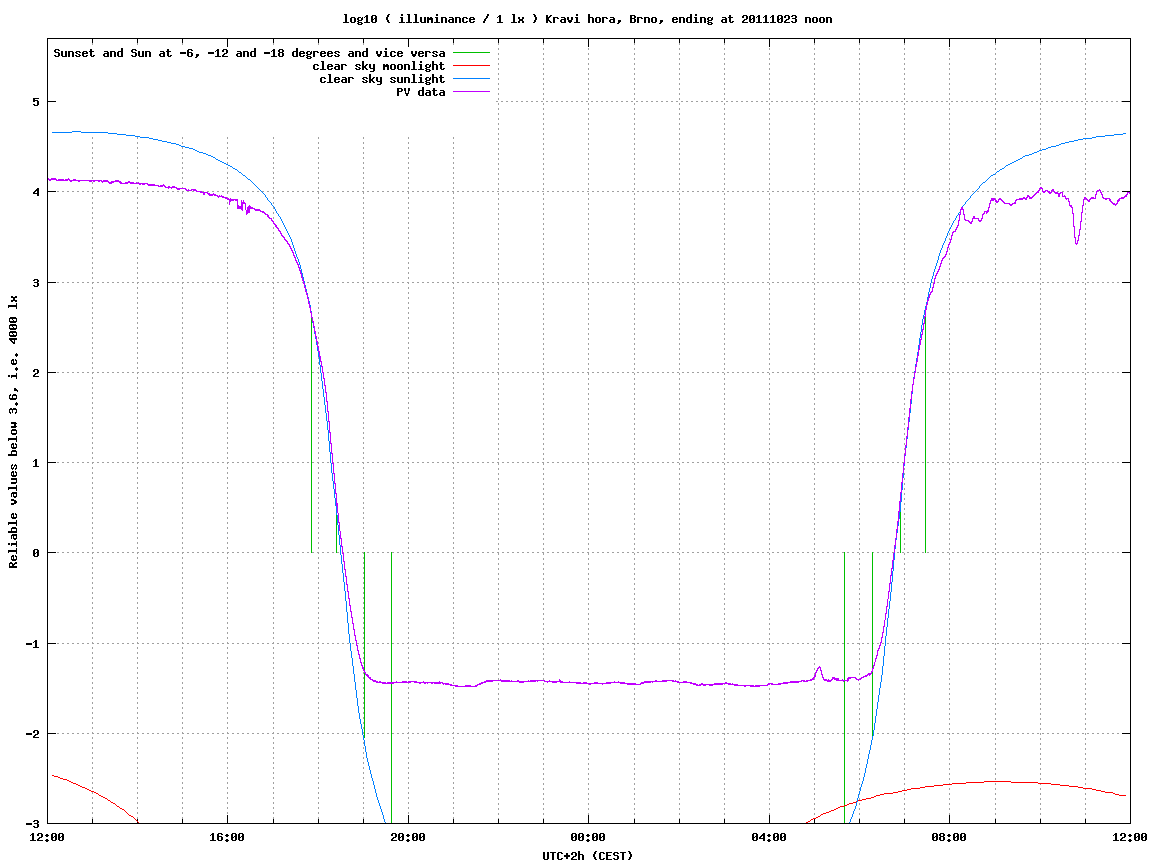Click the y-axis tick value -3
The image size is (1151, 863).
click(32, 824)
